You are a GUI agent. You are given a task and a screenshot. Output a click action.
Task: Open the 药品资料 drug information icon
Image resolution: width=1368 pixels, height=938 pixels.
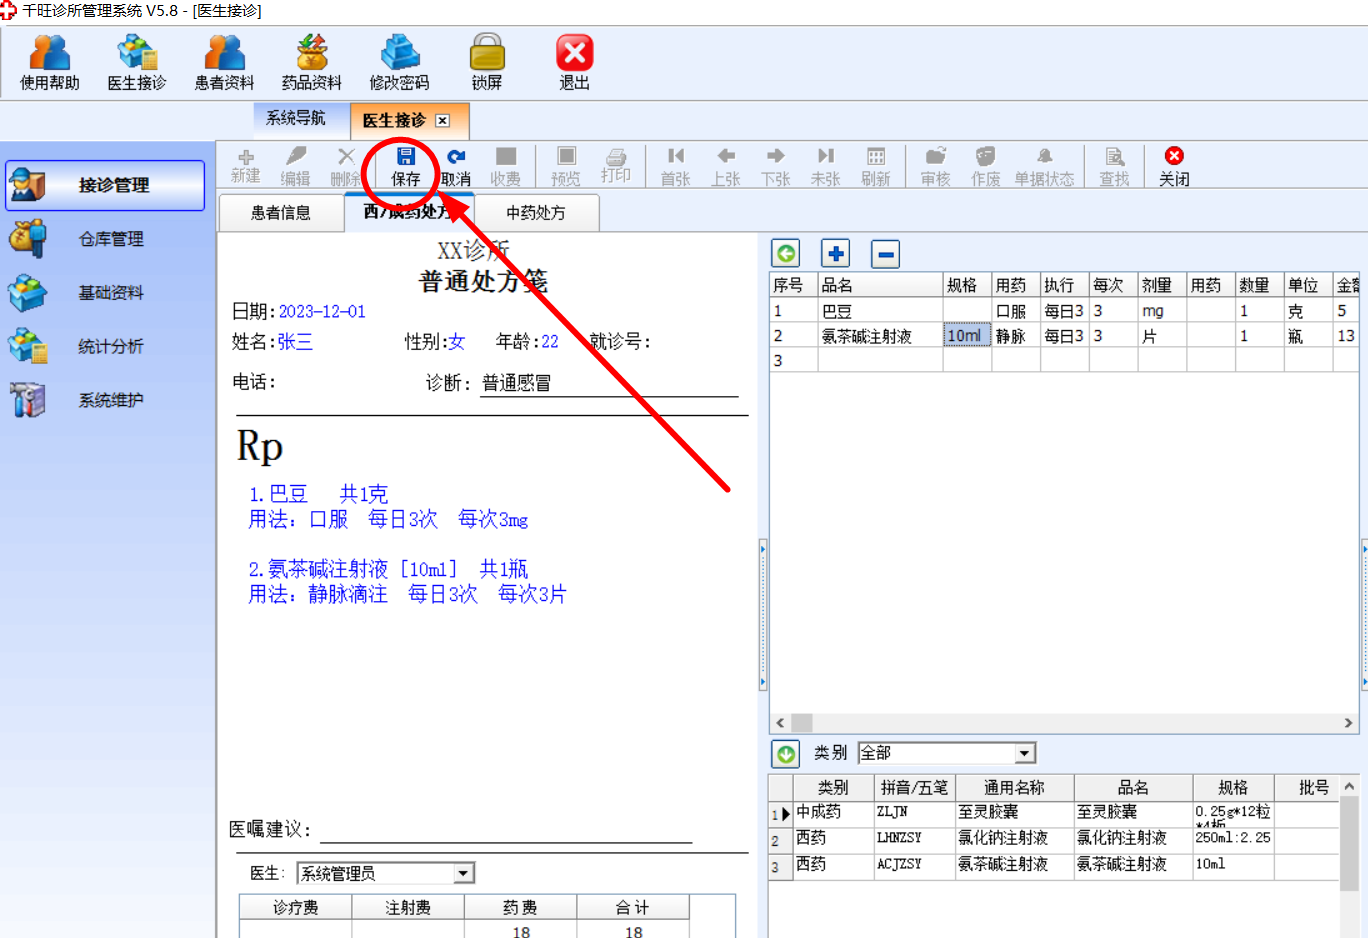click(312, 62)
